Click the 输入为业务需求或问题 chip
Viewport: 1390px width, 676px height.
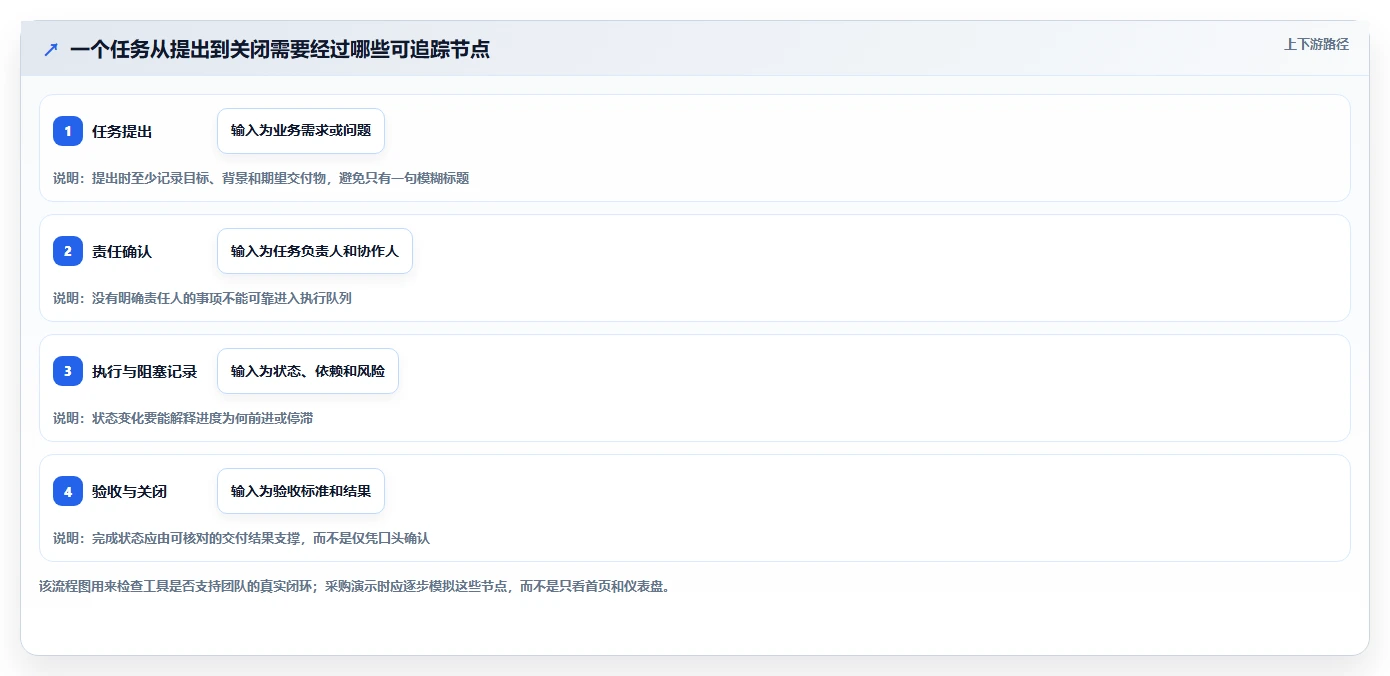[301, 131]
